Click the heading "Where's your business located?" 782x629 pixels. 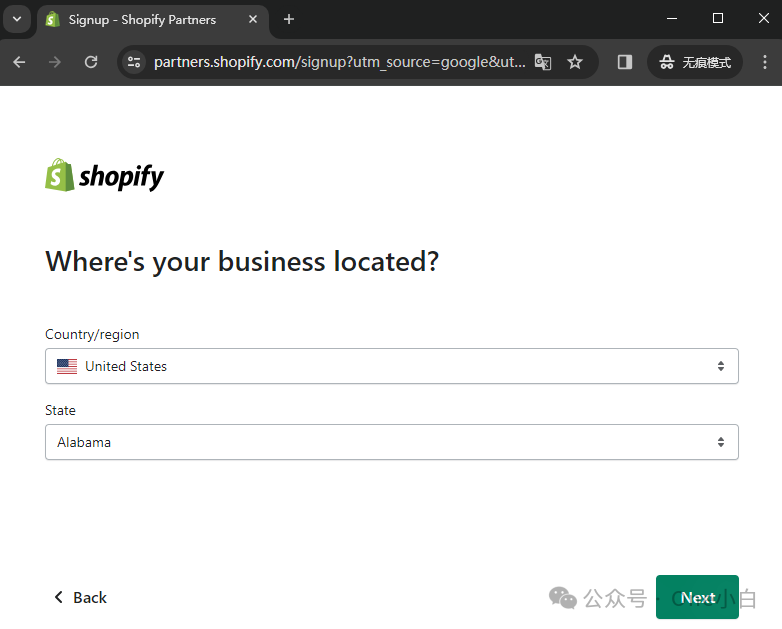tap(242, 261)
